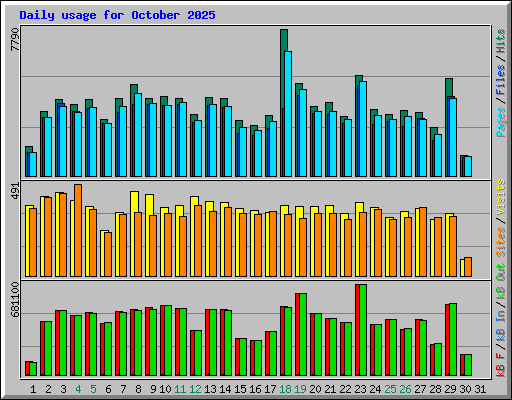Click the day 4 label on the x-axis
This screenshot has height=400, width=512.
click(78, 389)
